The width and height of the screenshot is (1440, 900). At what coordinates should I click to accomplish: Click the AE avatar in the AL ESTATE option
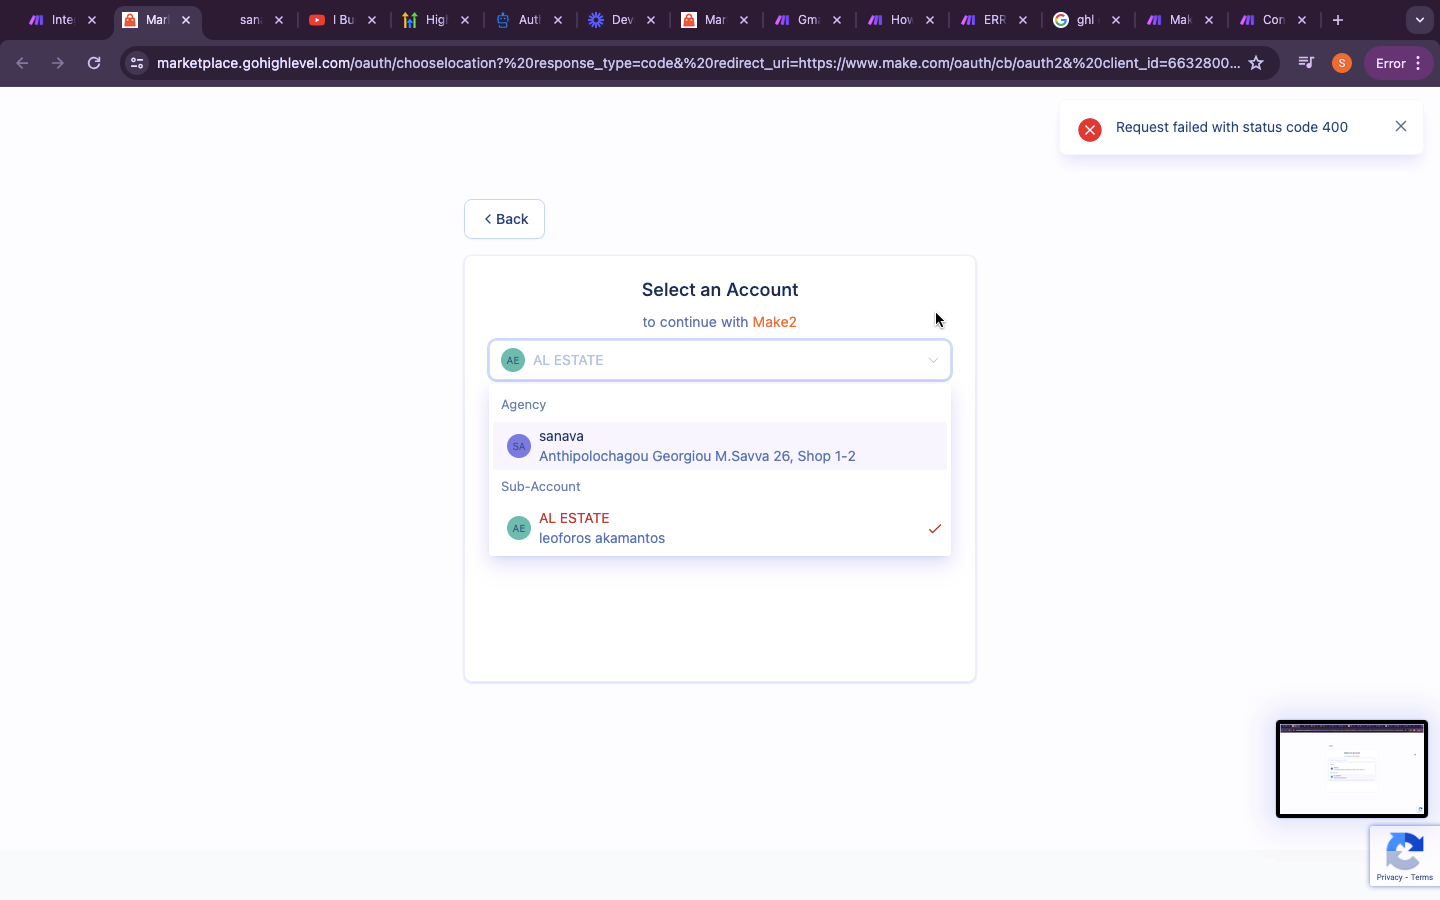[x=518, y=528]
